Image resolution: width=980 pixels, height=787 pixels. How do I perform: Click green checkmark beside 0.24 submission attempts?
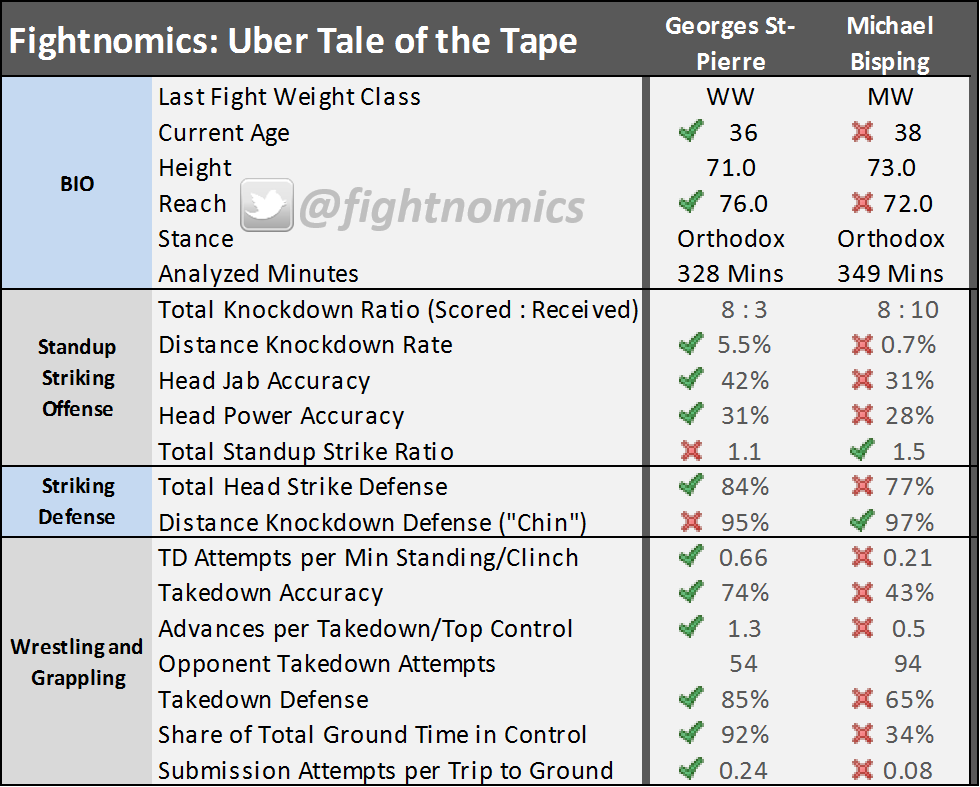(690, 770)
